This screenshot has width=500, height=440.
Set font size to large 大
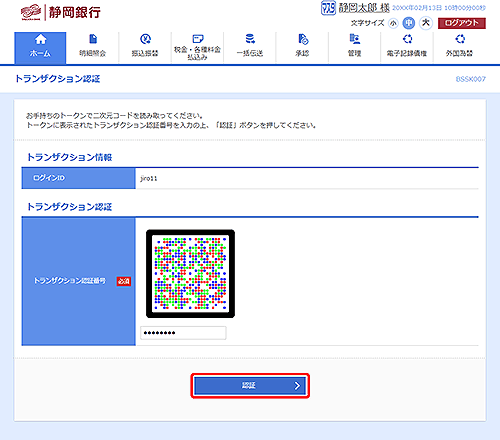coord(426,23)
